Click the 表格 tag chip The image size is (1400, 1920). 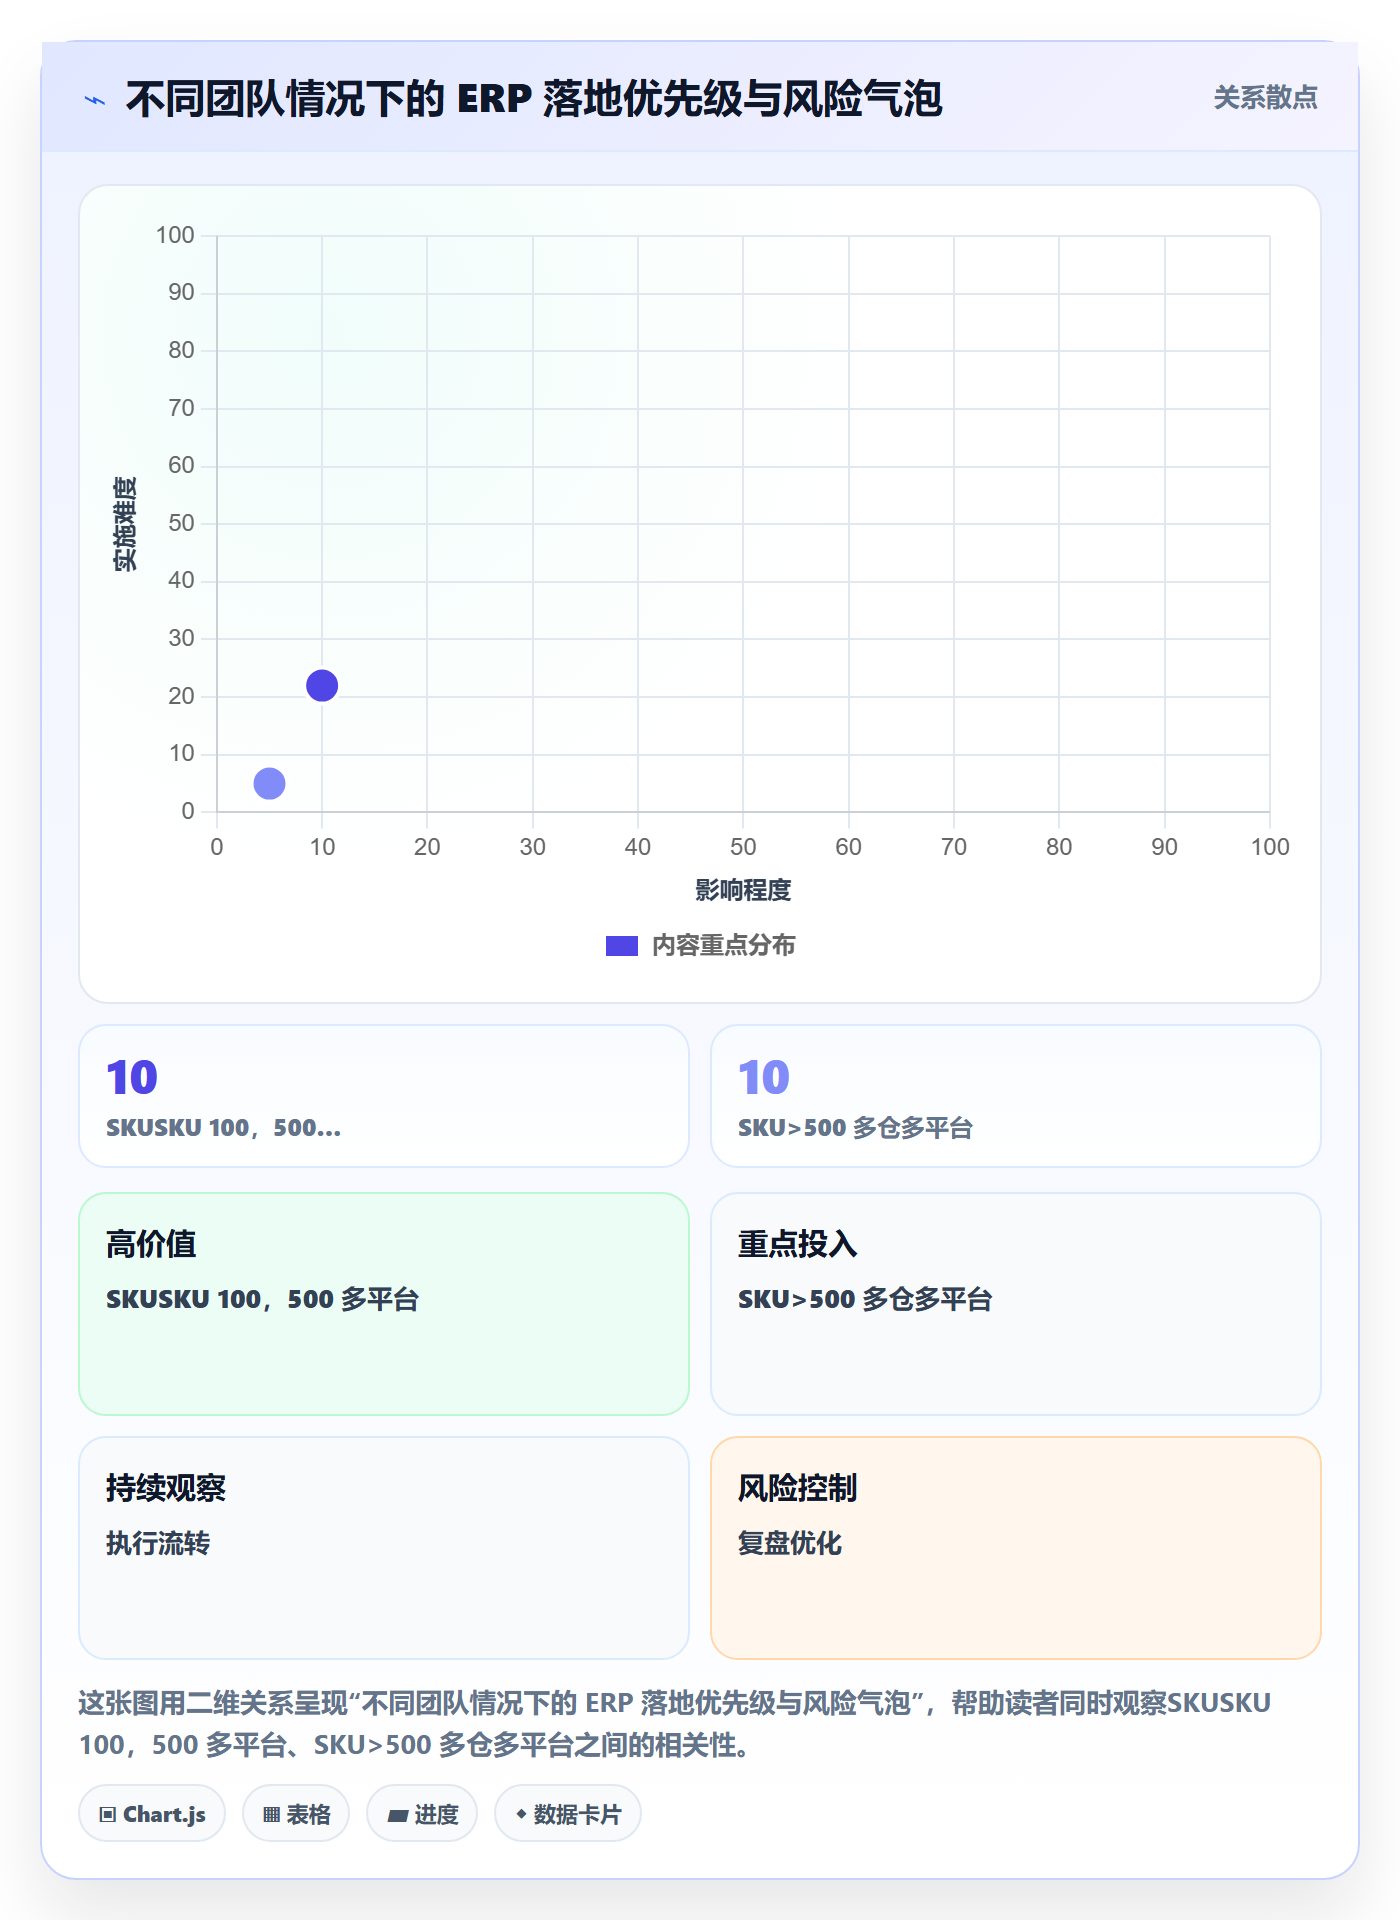pyautogui.click(x=296, y=1814)
